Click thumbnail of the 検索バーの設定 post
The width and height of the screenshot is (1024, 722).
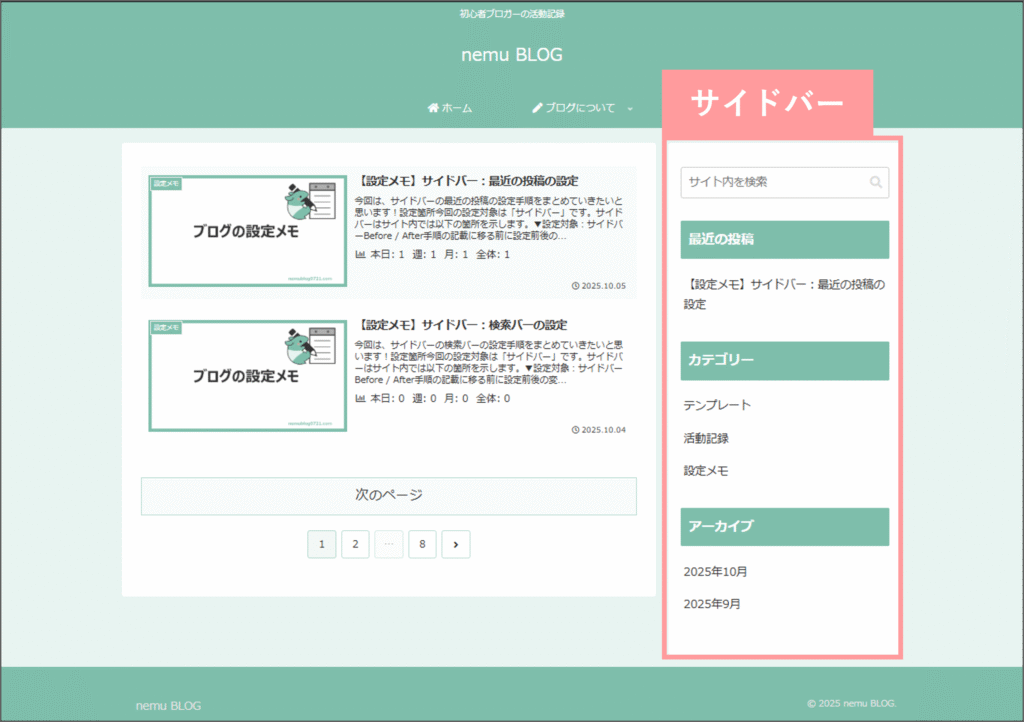click(x=248, y=375)
